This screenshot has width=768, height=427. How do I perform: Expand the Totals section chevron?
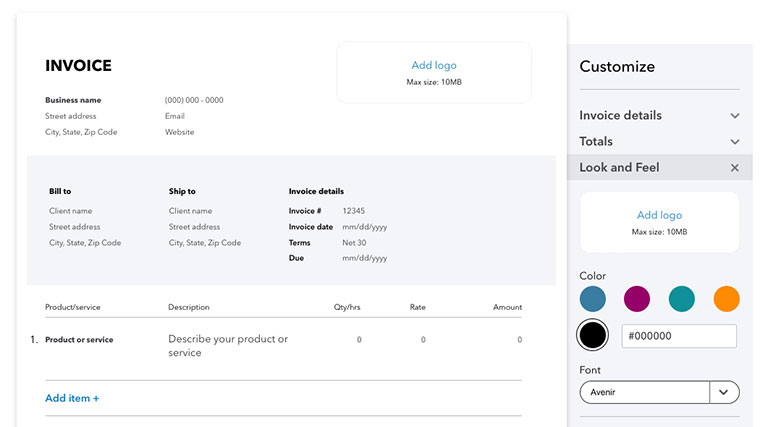coord(735,142)
